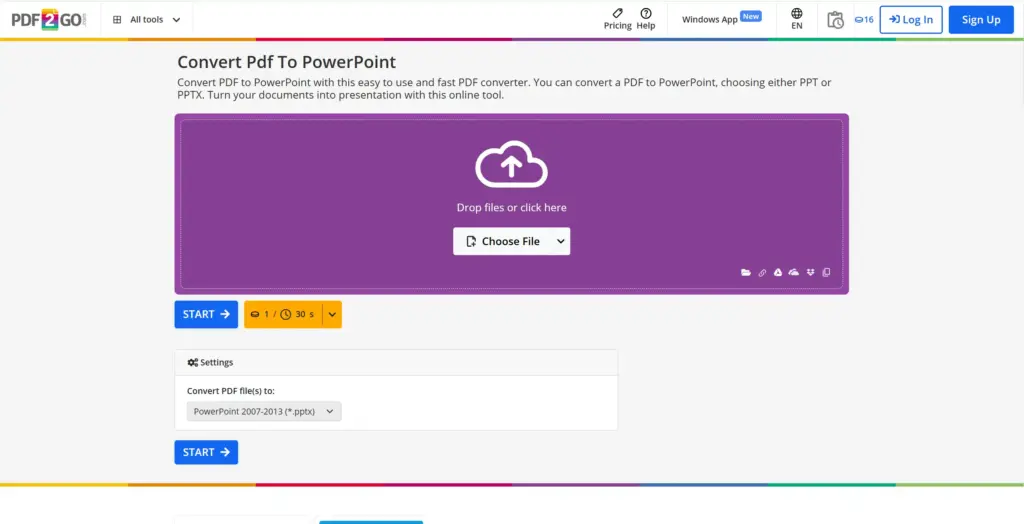Click the lower START button

coord(206,452)
